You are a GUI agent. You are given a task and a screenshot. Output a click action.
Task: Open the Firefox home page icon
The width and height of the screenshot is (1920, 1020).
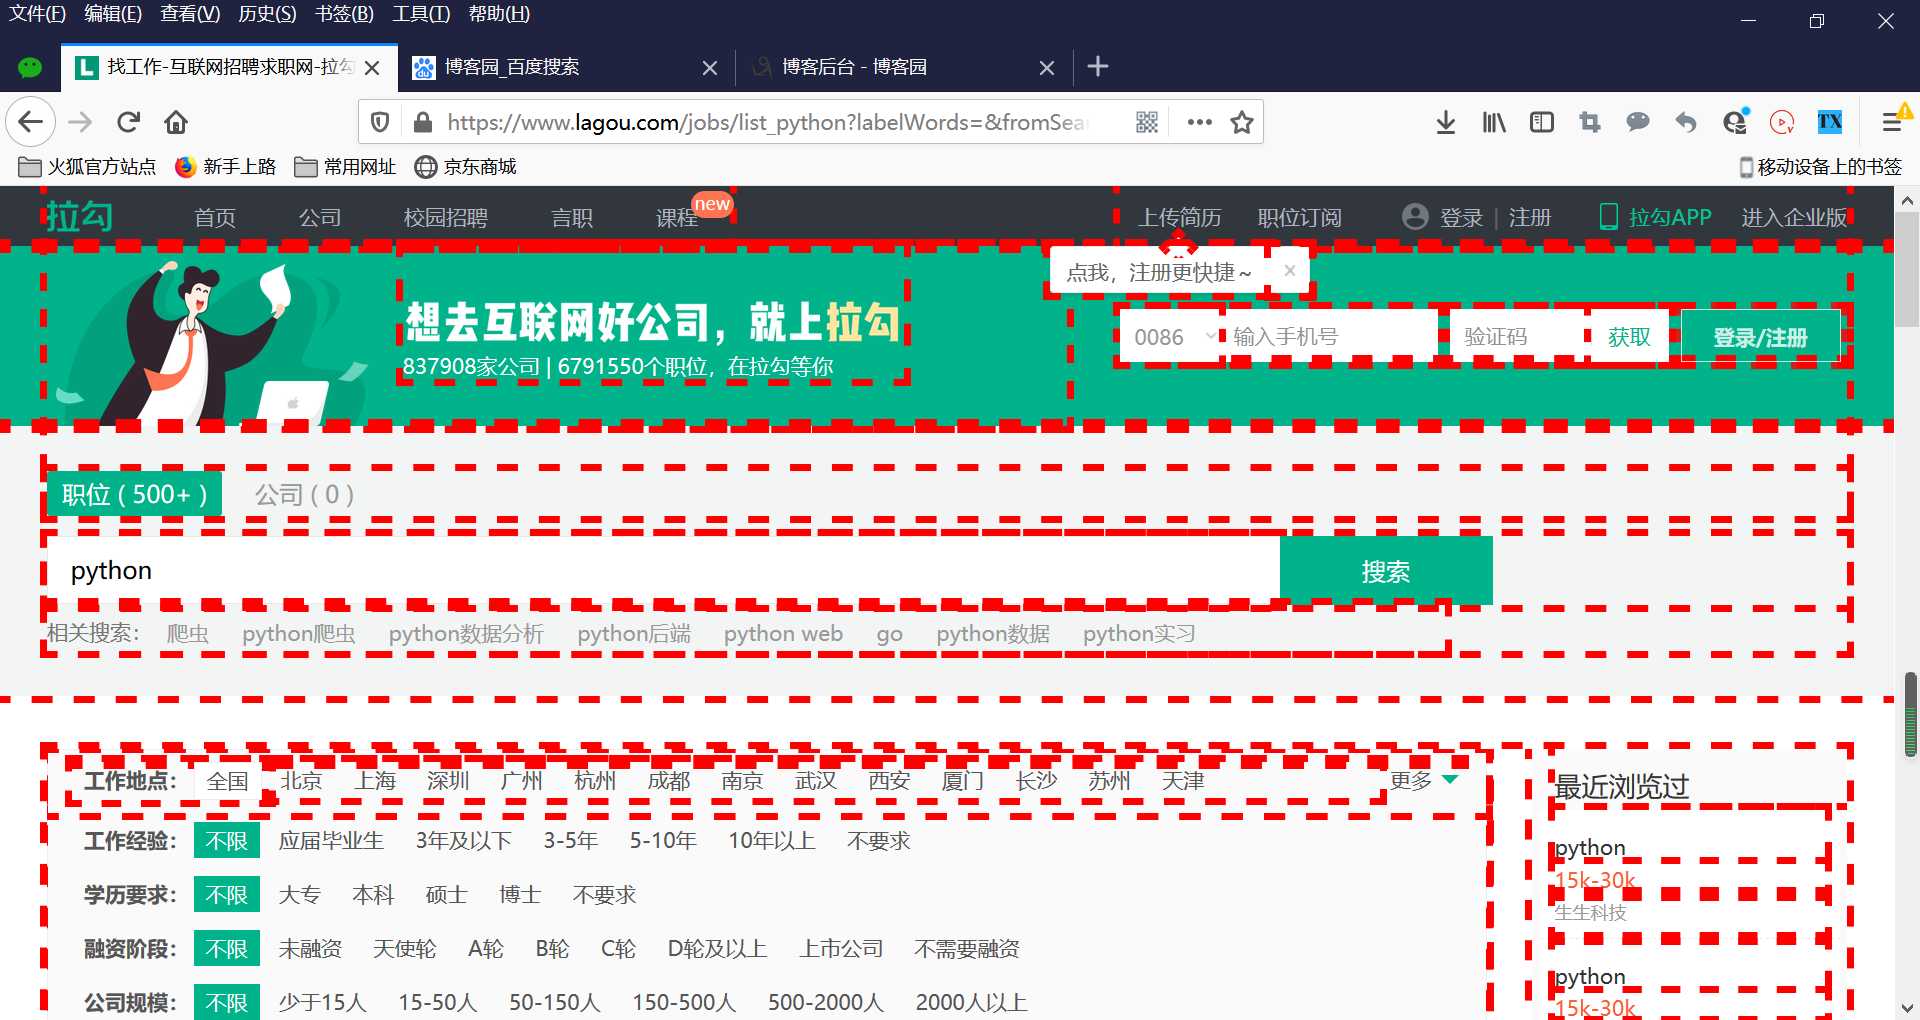(x=176, y=122)
